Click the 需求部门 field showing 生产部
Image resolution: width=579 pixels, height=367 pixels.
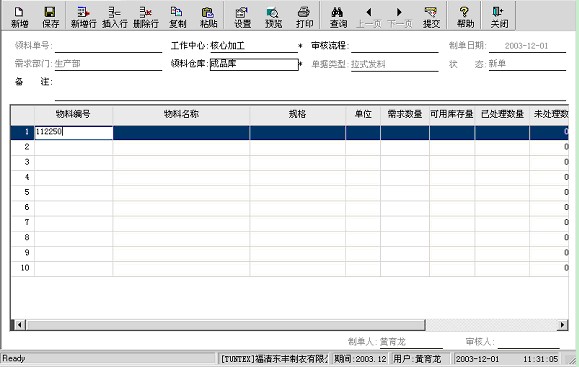tap(108, 64)
